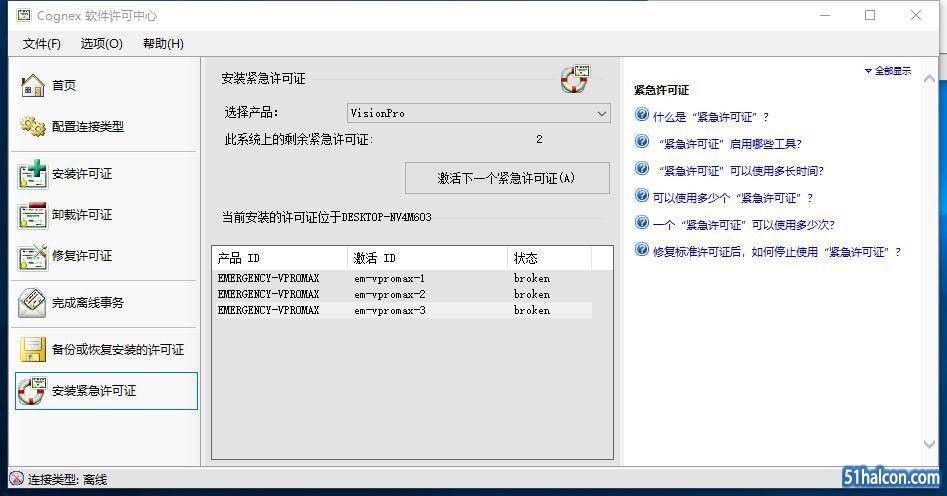Select row em-vpromax-3
Image resolution: width=947 pixels, height=496 pixels.
[x=403, y=310]
